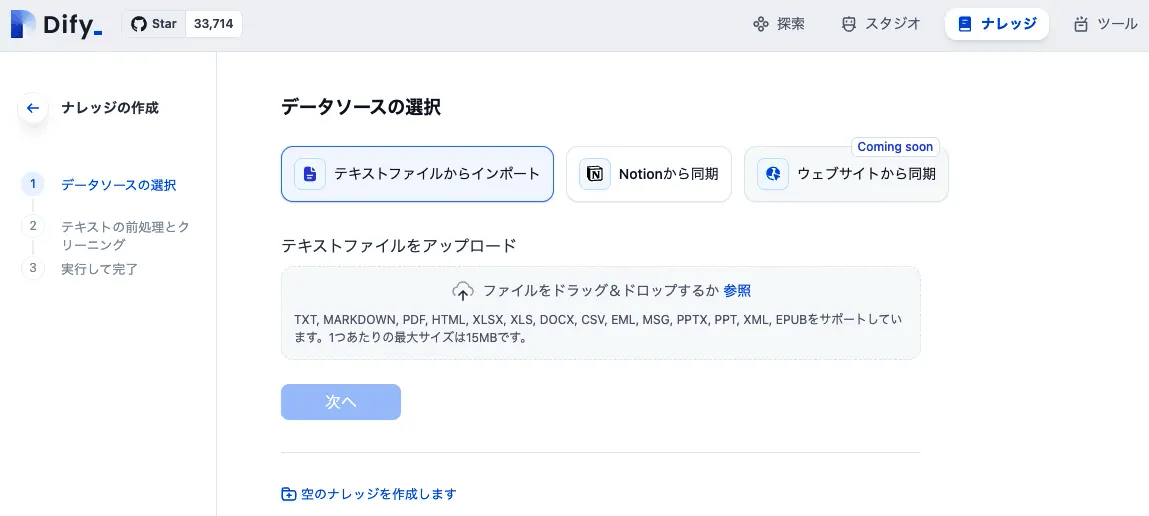Open the ツール tab
The width and height of the screenshot is (1149, 516).
point(1106,24)
